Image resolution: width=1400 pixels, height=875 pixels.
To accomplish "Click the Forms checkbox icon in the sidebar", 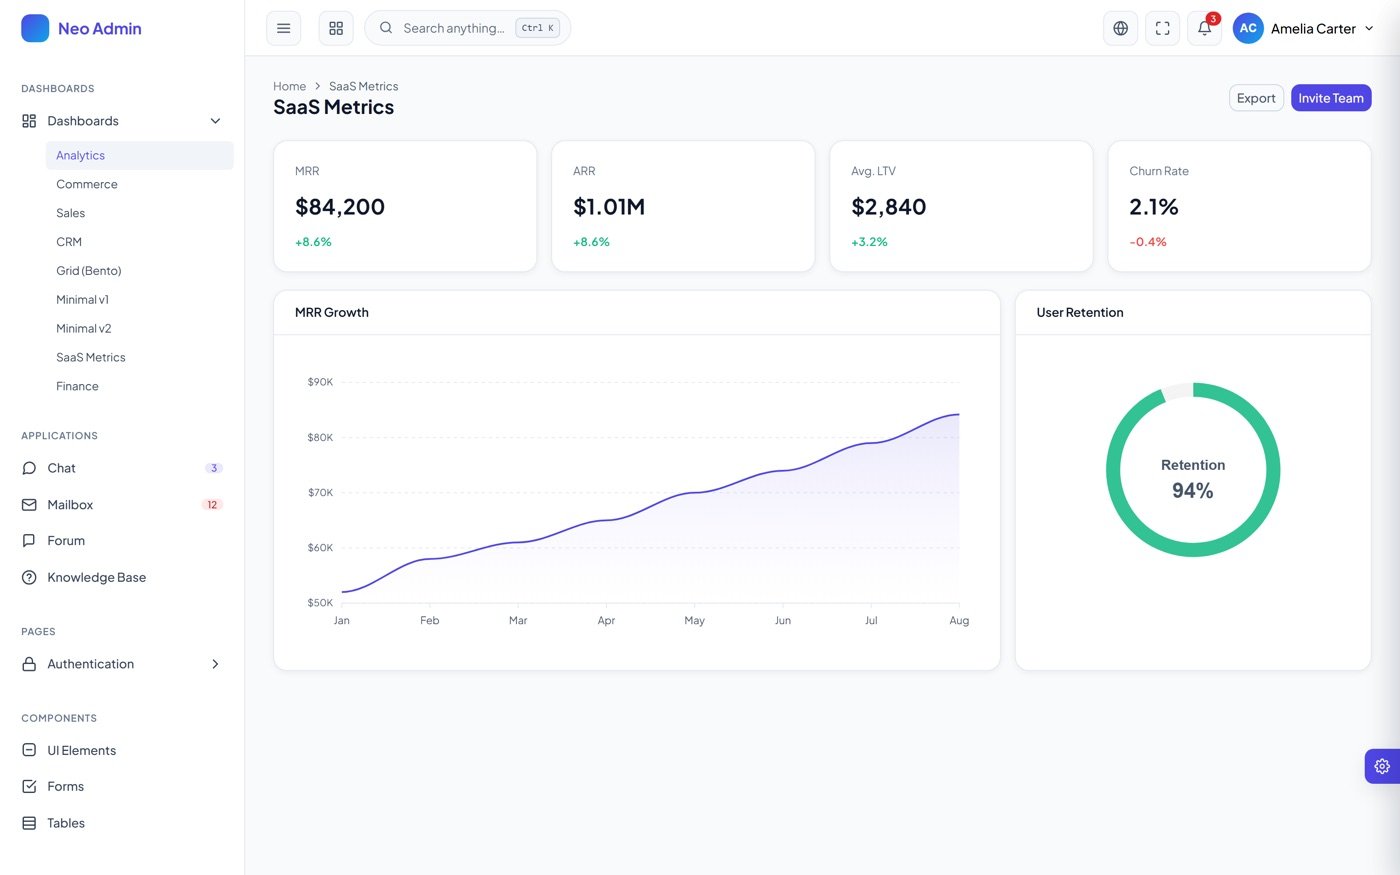I will (x=29, y=786).
